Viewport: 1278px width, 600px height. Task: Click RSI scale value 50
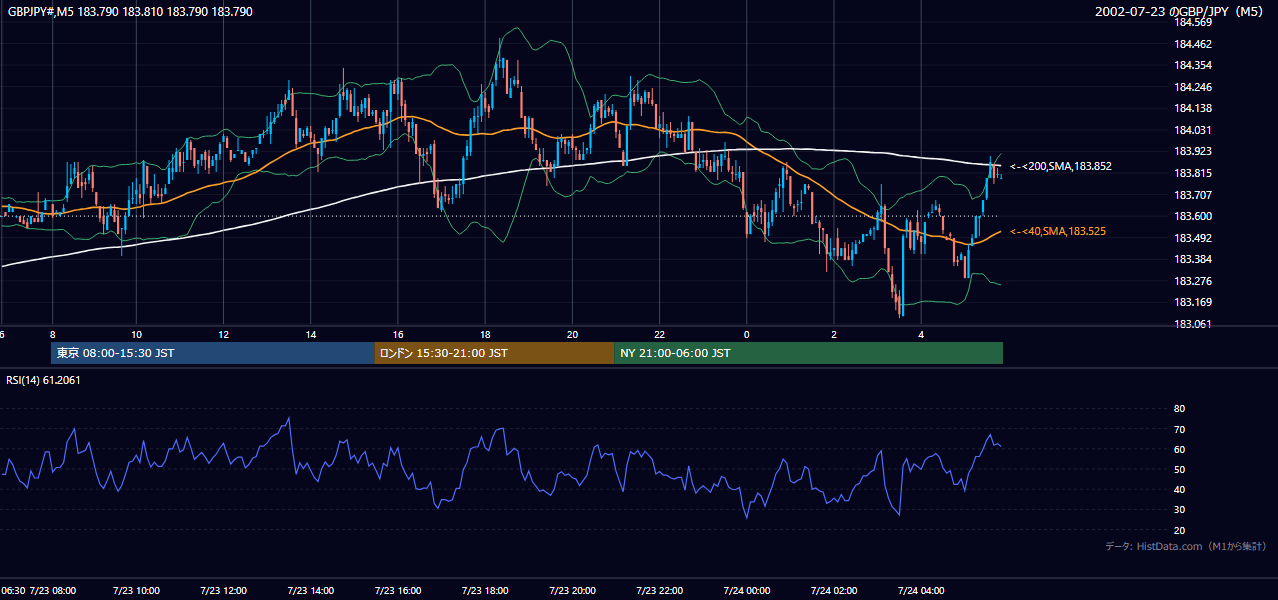point(1179,469)
